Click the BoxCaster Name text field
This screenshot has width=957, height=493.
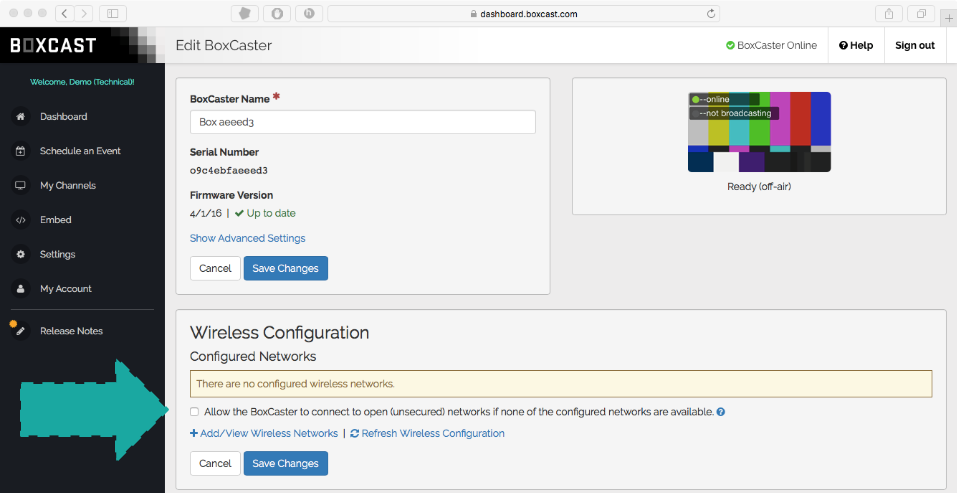click(x=362, y=122)
